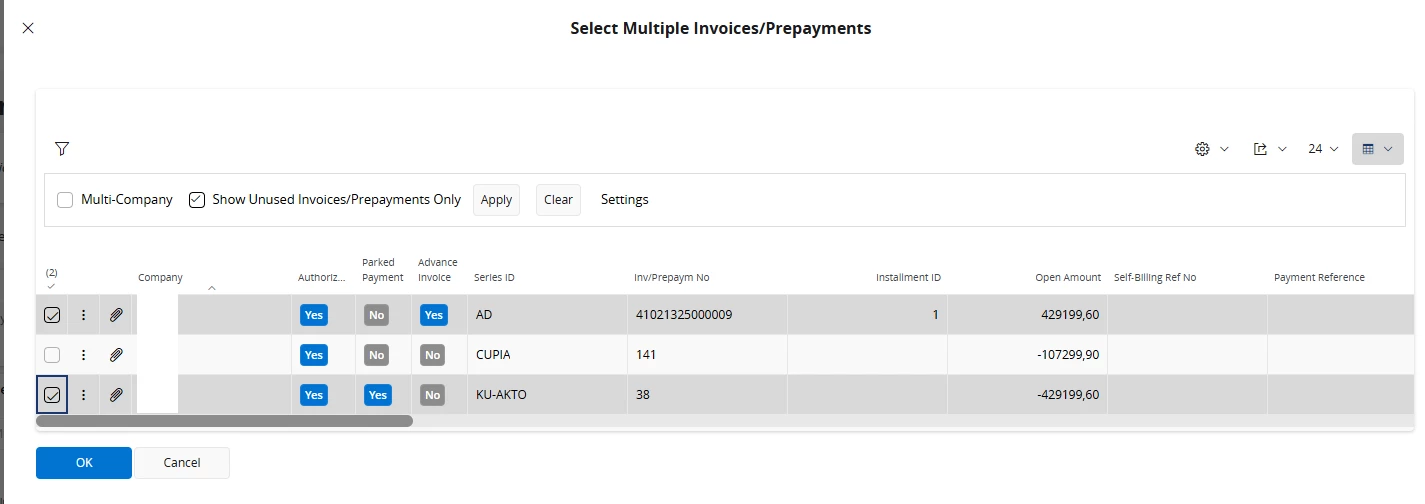The image size is (1425, 504).
Task: Sort by the Series ID column header
Action: tap(494, 278)
